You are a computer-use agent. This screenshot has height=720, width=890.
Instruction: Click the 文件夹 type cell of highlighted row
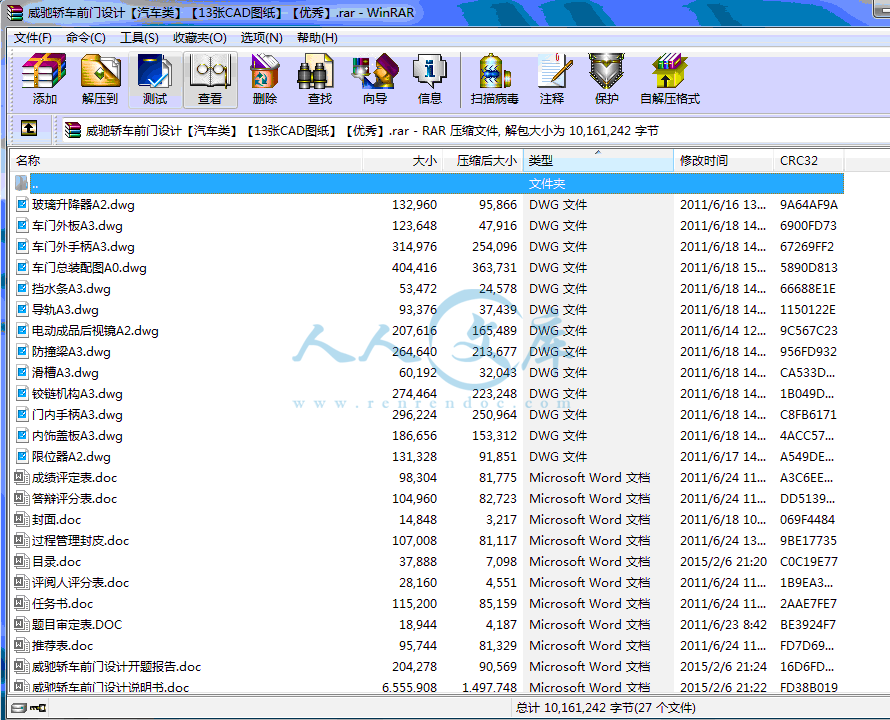point(547,183)
